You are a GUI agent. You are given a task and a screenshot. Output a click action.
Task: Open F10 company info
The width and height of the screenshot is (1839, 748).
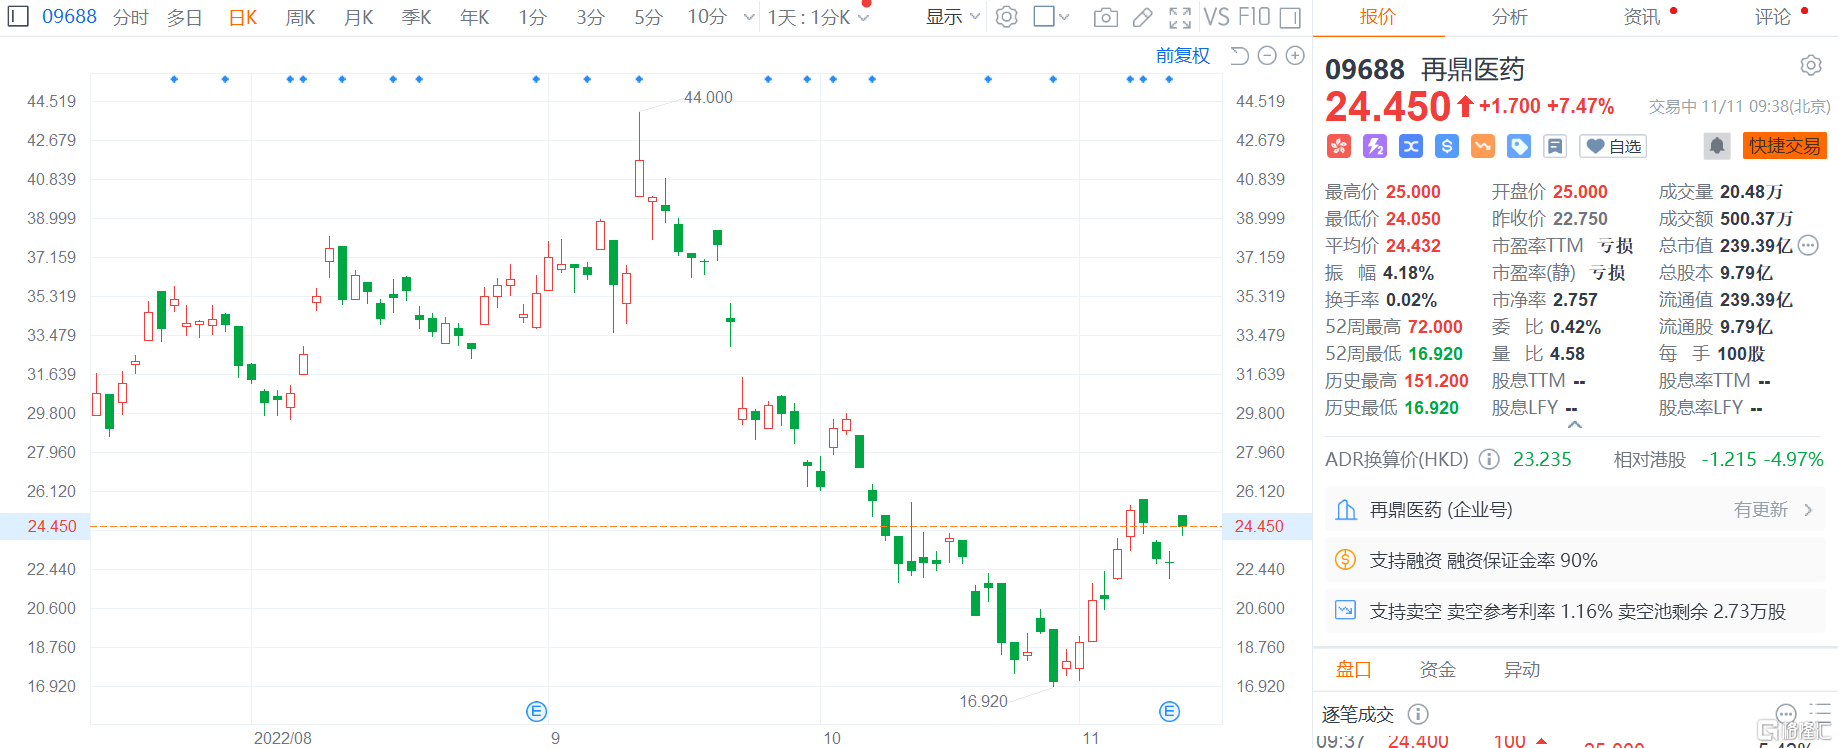(x=1254, y=17)
